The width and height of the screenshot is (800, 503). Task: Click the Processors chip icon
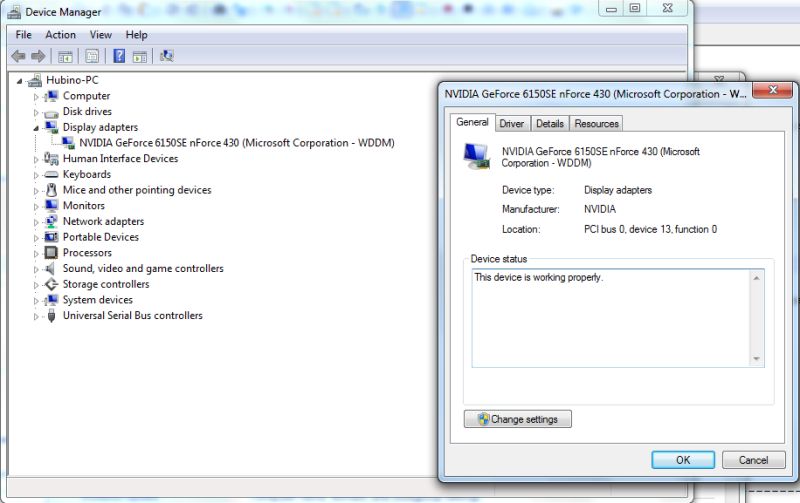(x=51, y=253)
